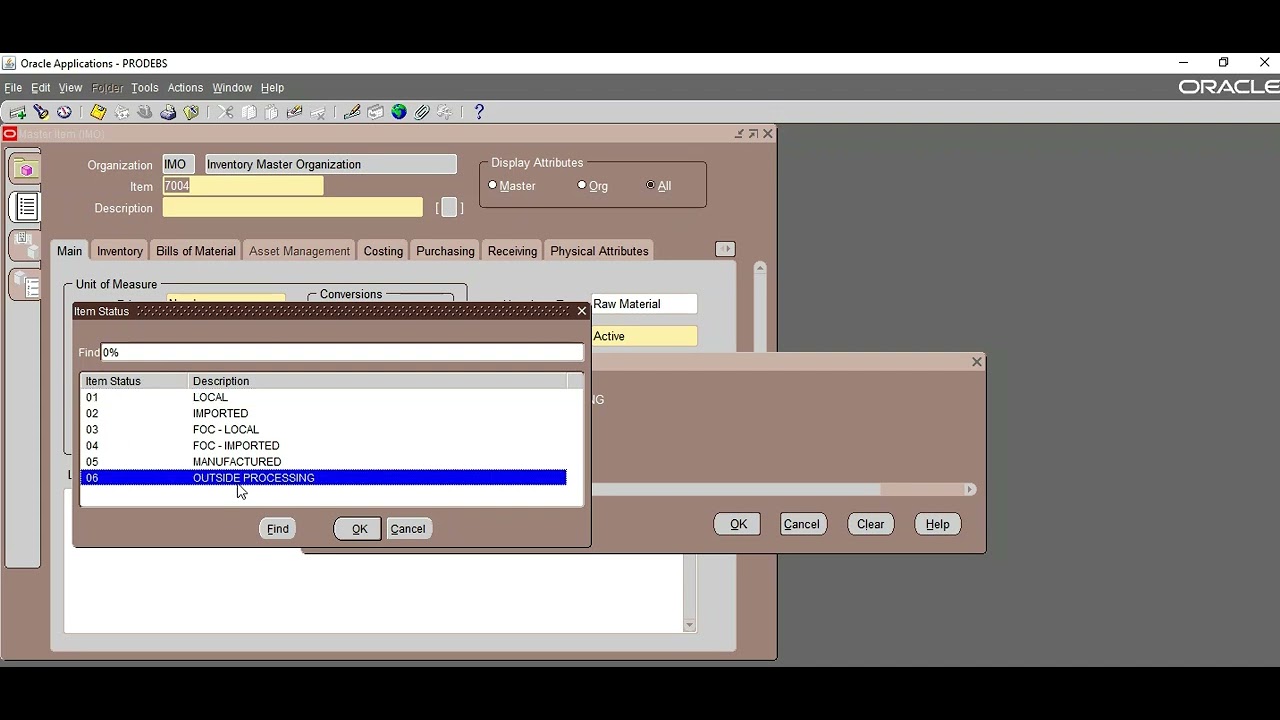Close the Item Status dialog
The height and width of the screenshot is (720, 1280).
(x=582, y=311)
